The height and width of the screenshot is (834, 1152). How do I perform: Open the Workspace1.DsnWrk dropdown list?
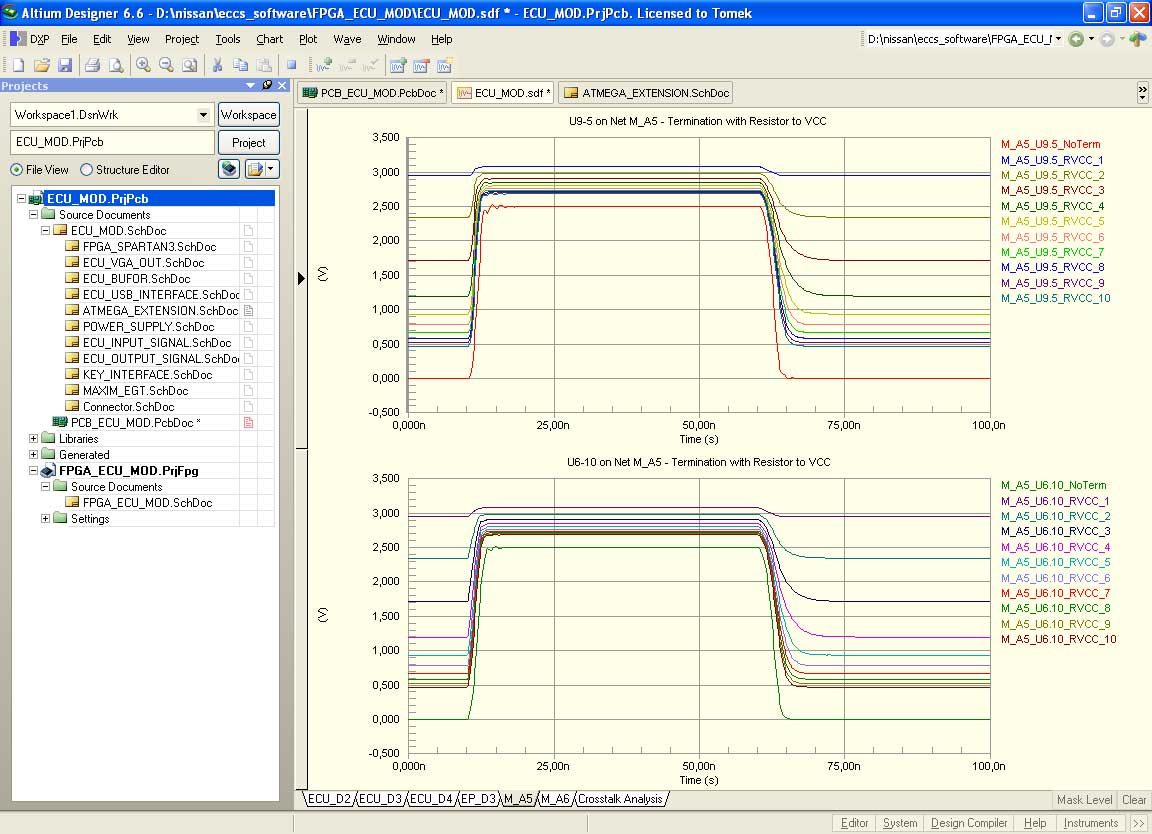pos(204,115)
